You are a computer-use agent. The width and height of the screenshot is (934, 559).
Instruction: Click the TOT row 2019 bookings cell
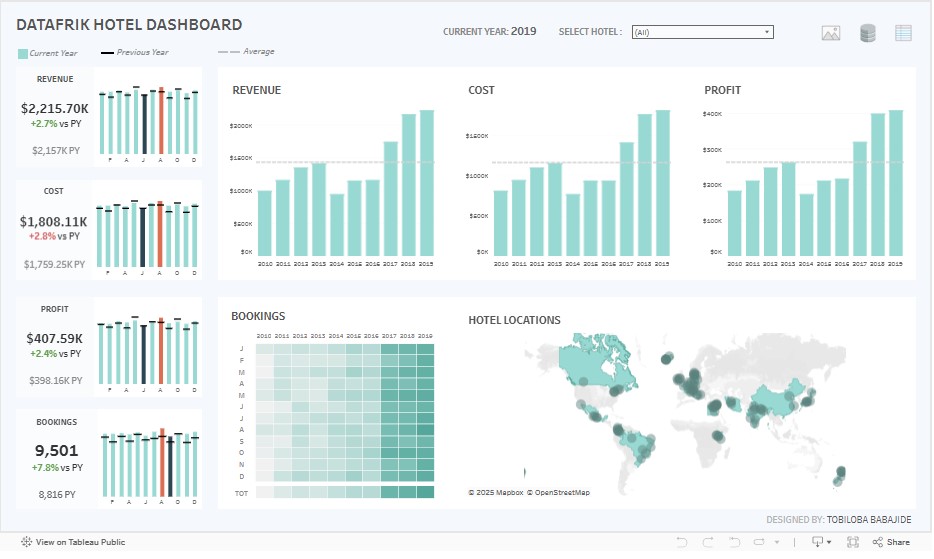click(x=426, y=492)
